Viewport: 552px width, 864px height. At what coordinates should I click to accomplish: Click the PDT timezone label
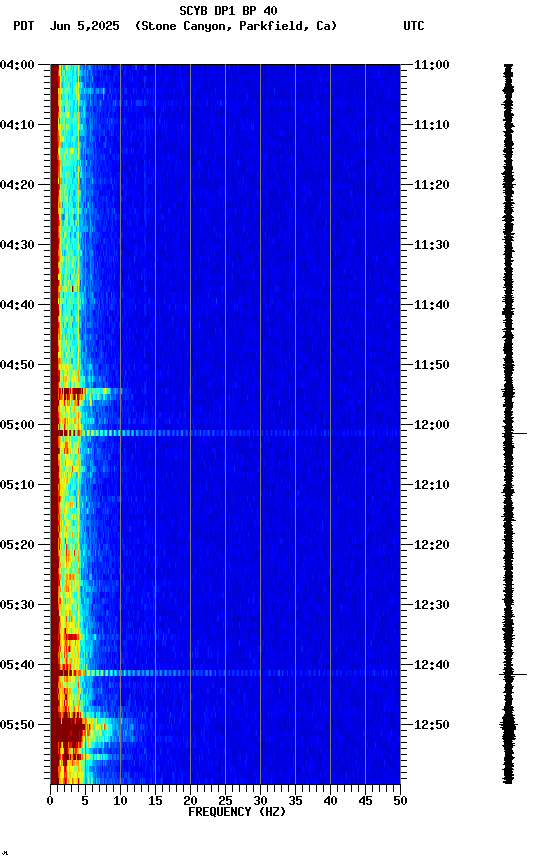click(24, 26)
